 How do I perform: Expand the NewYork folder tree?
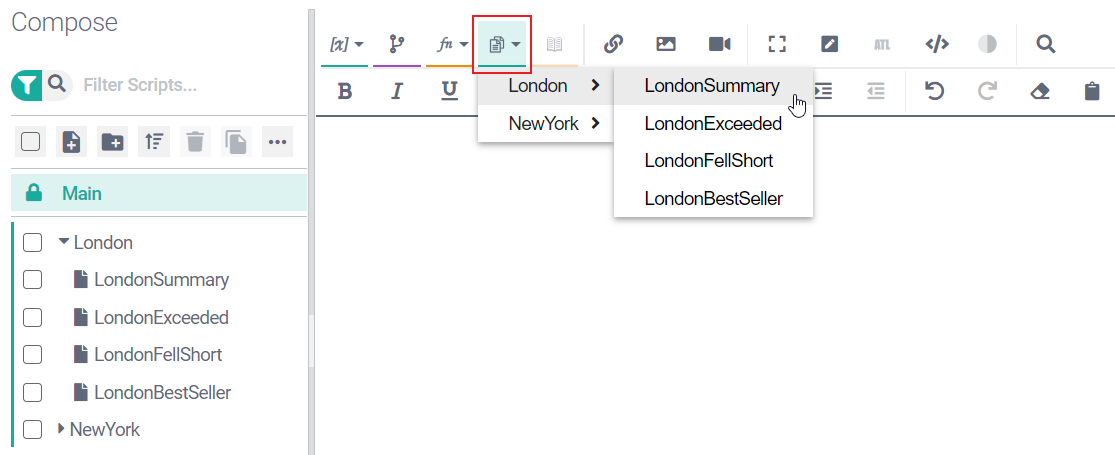[61, 430]
